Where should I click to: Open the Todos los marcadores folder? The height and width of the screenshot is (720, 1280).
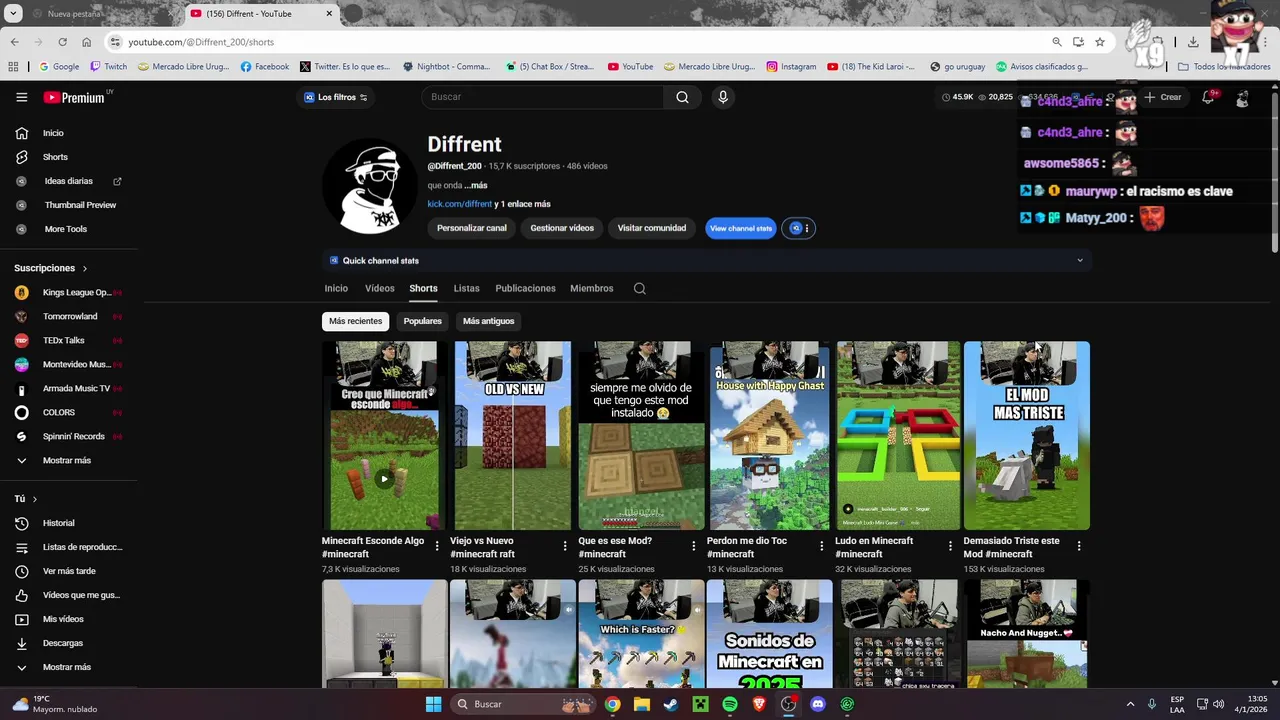click(x=1224, y=67)
